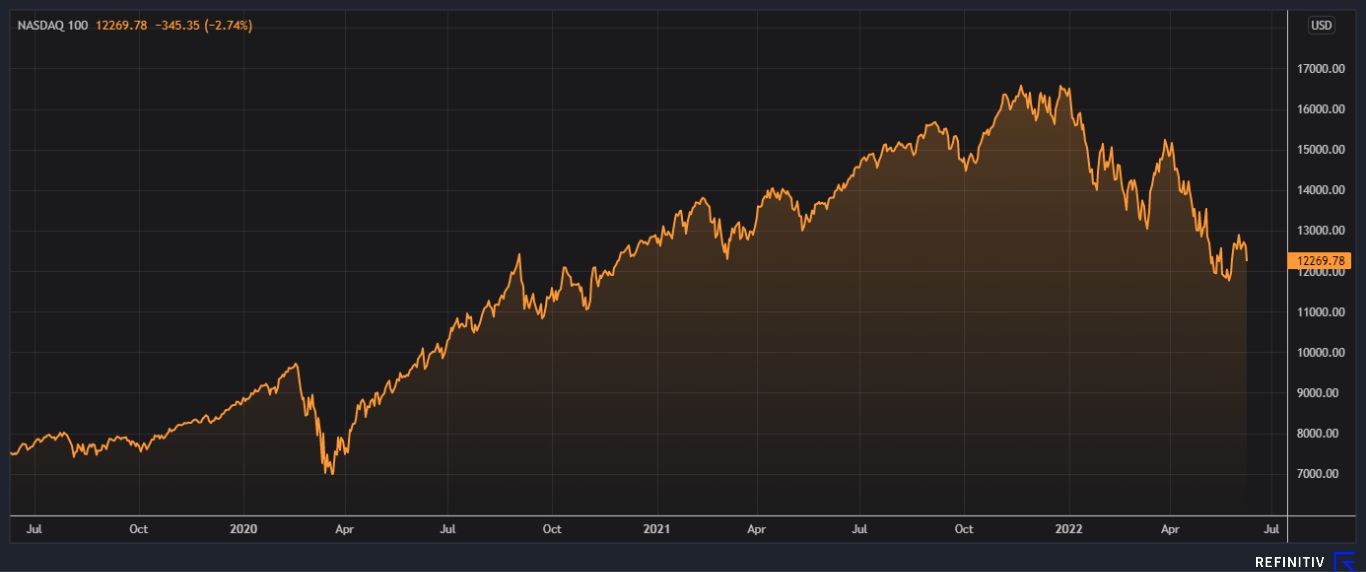Click the 2021 label on time axis
The height and width of the screenshot is (572, 1366).
click(x=656, y=529)
